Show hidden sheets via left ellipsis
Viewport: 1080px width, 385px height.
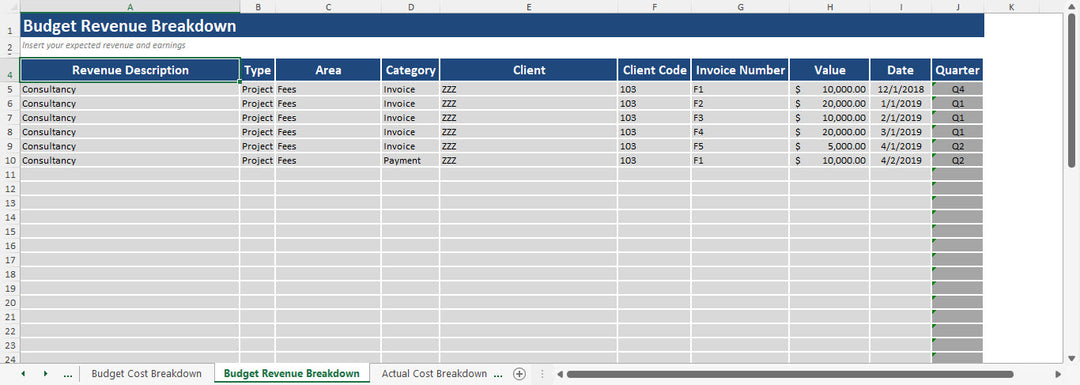(68, 374)
